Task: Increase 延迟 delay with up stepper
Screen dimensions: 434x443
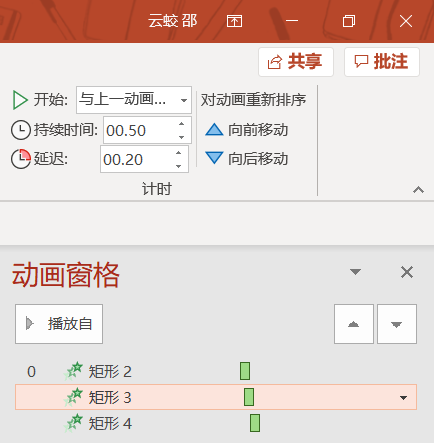Action: pos(179,153)
